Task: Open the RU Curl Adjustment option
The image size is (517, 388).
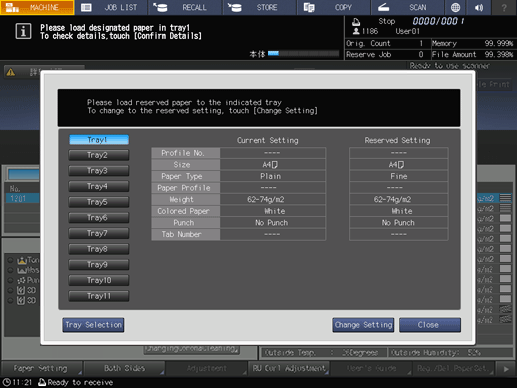Action: tap(289, 369)
